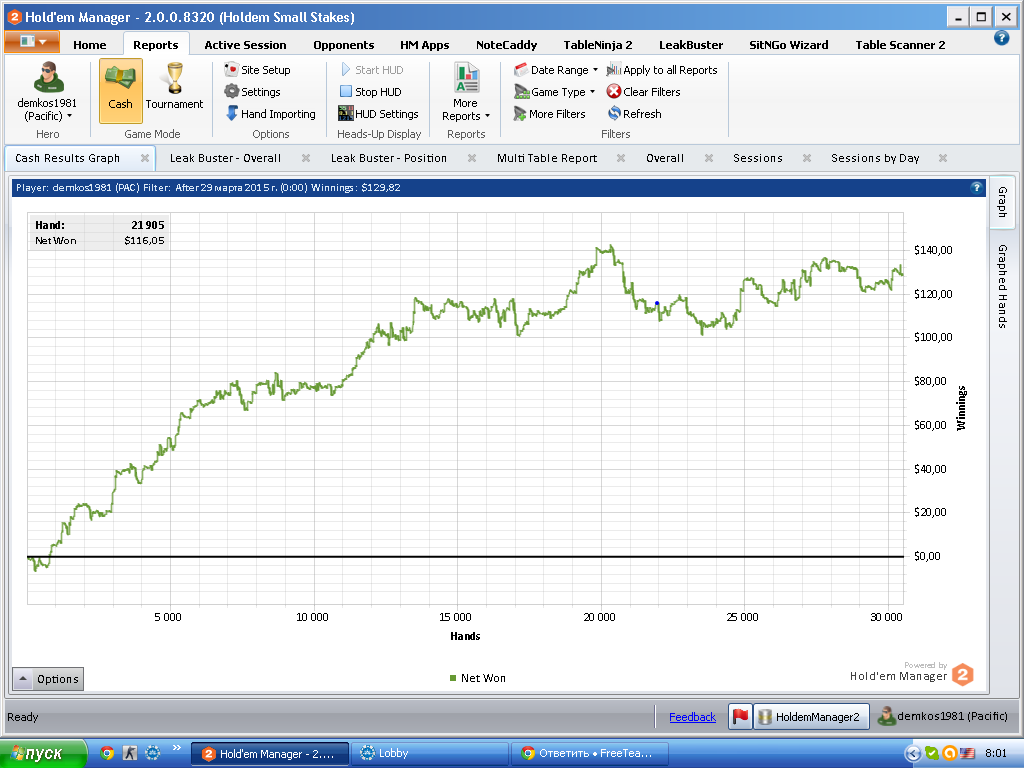
Task: Open the Table Scanner 2 tab
Action: pyautogui.click(x=900, y=45)
